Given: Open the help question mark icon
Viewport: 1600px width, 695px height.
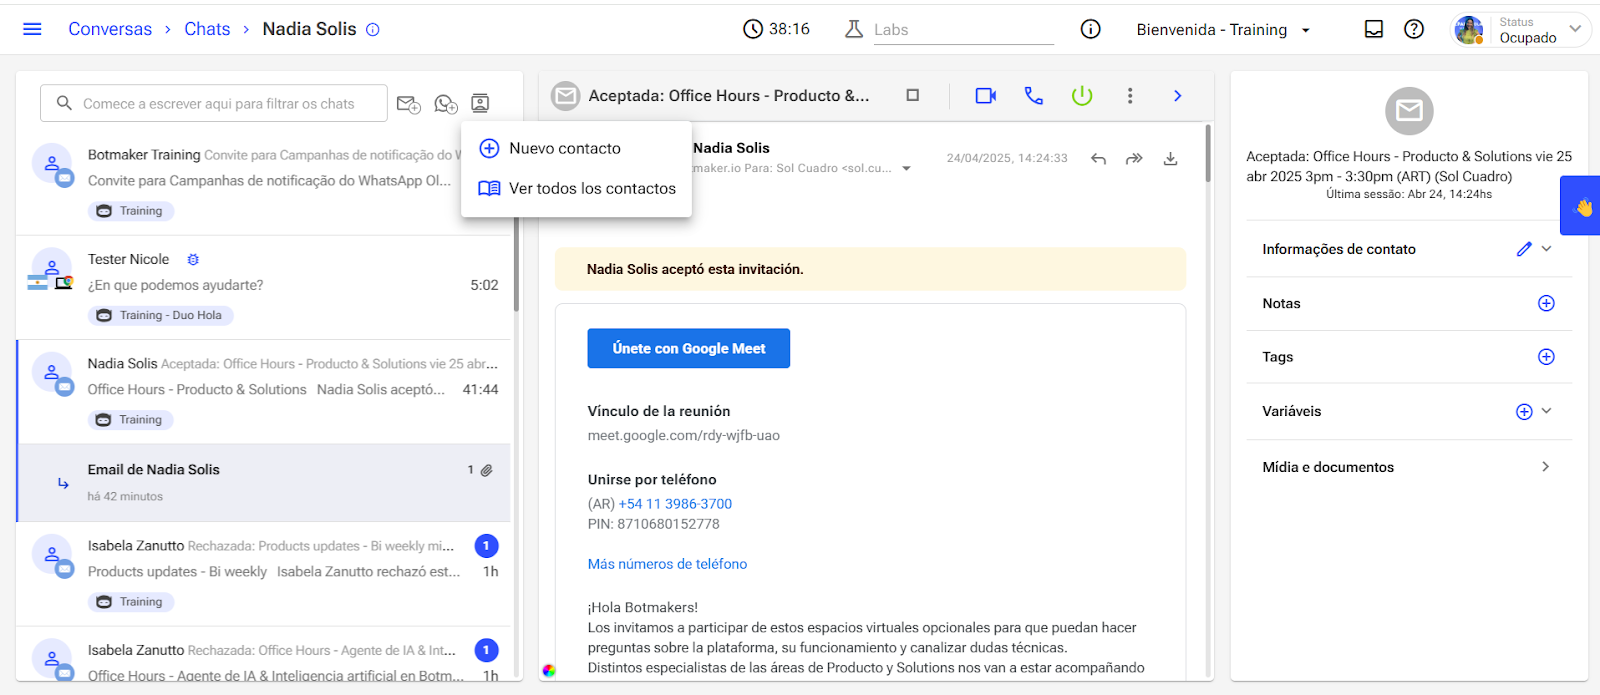Looking at the screenshot, I should click(x=1414, y=29).
